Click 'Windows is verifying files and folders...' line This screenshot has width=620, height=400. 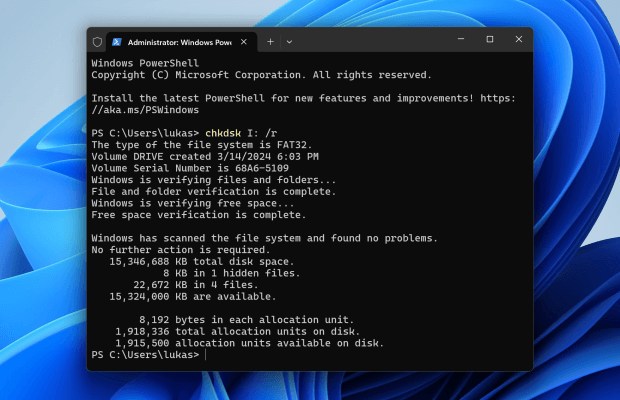(x=214, y=180)
